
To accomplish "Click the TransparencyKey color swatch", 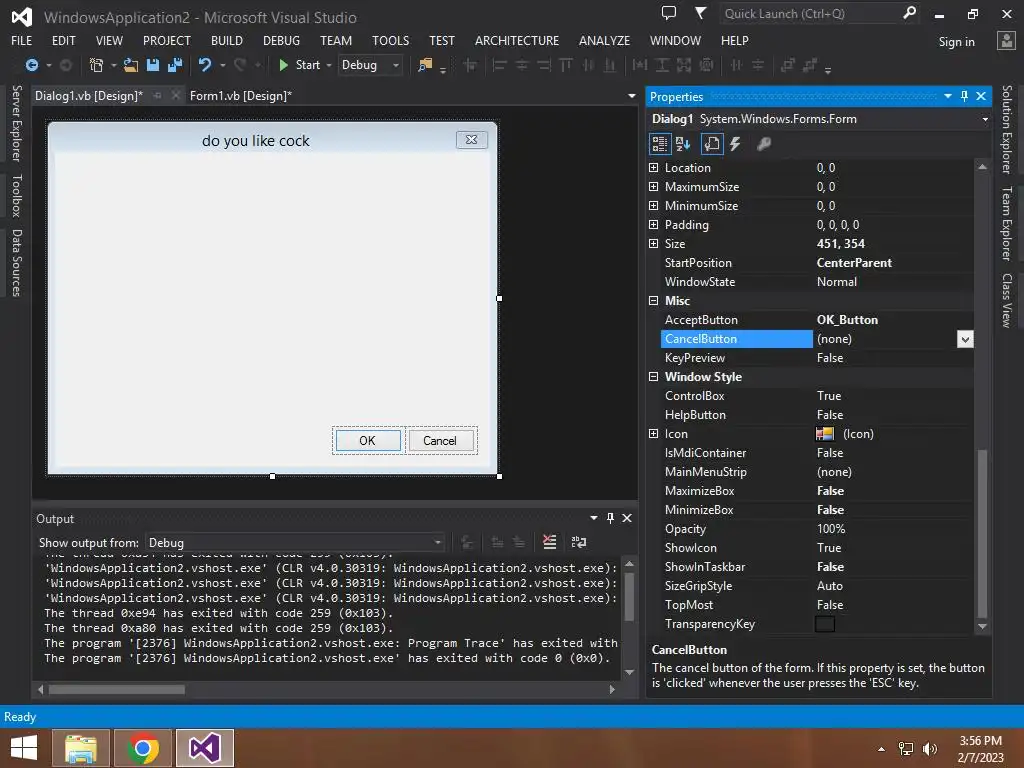I will click(825, 624).
